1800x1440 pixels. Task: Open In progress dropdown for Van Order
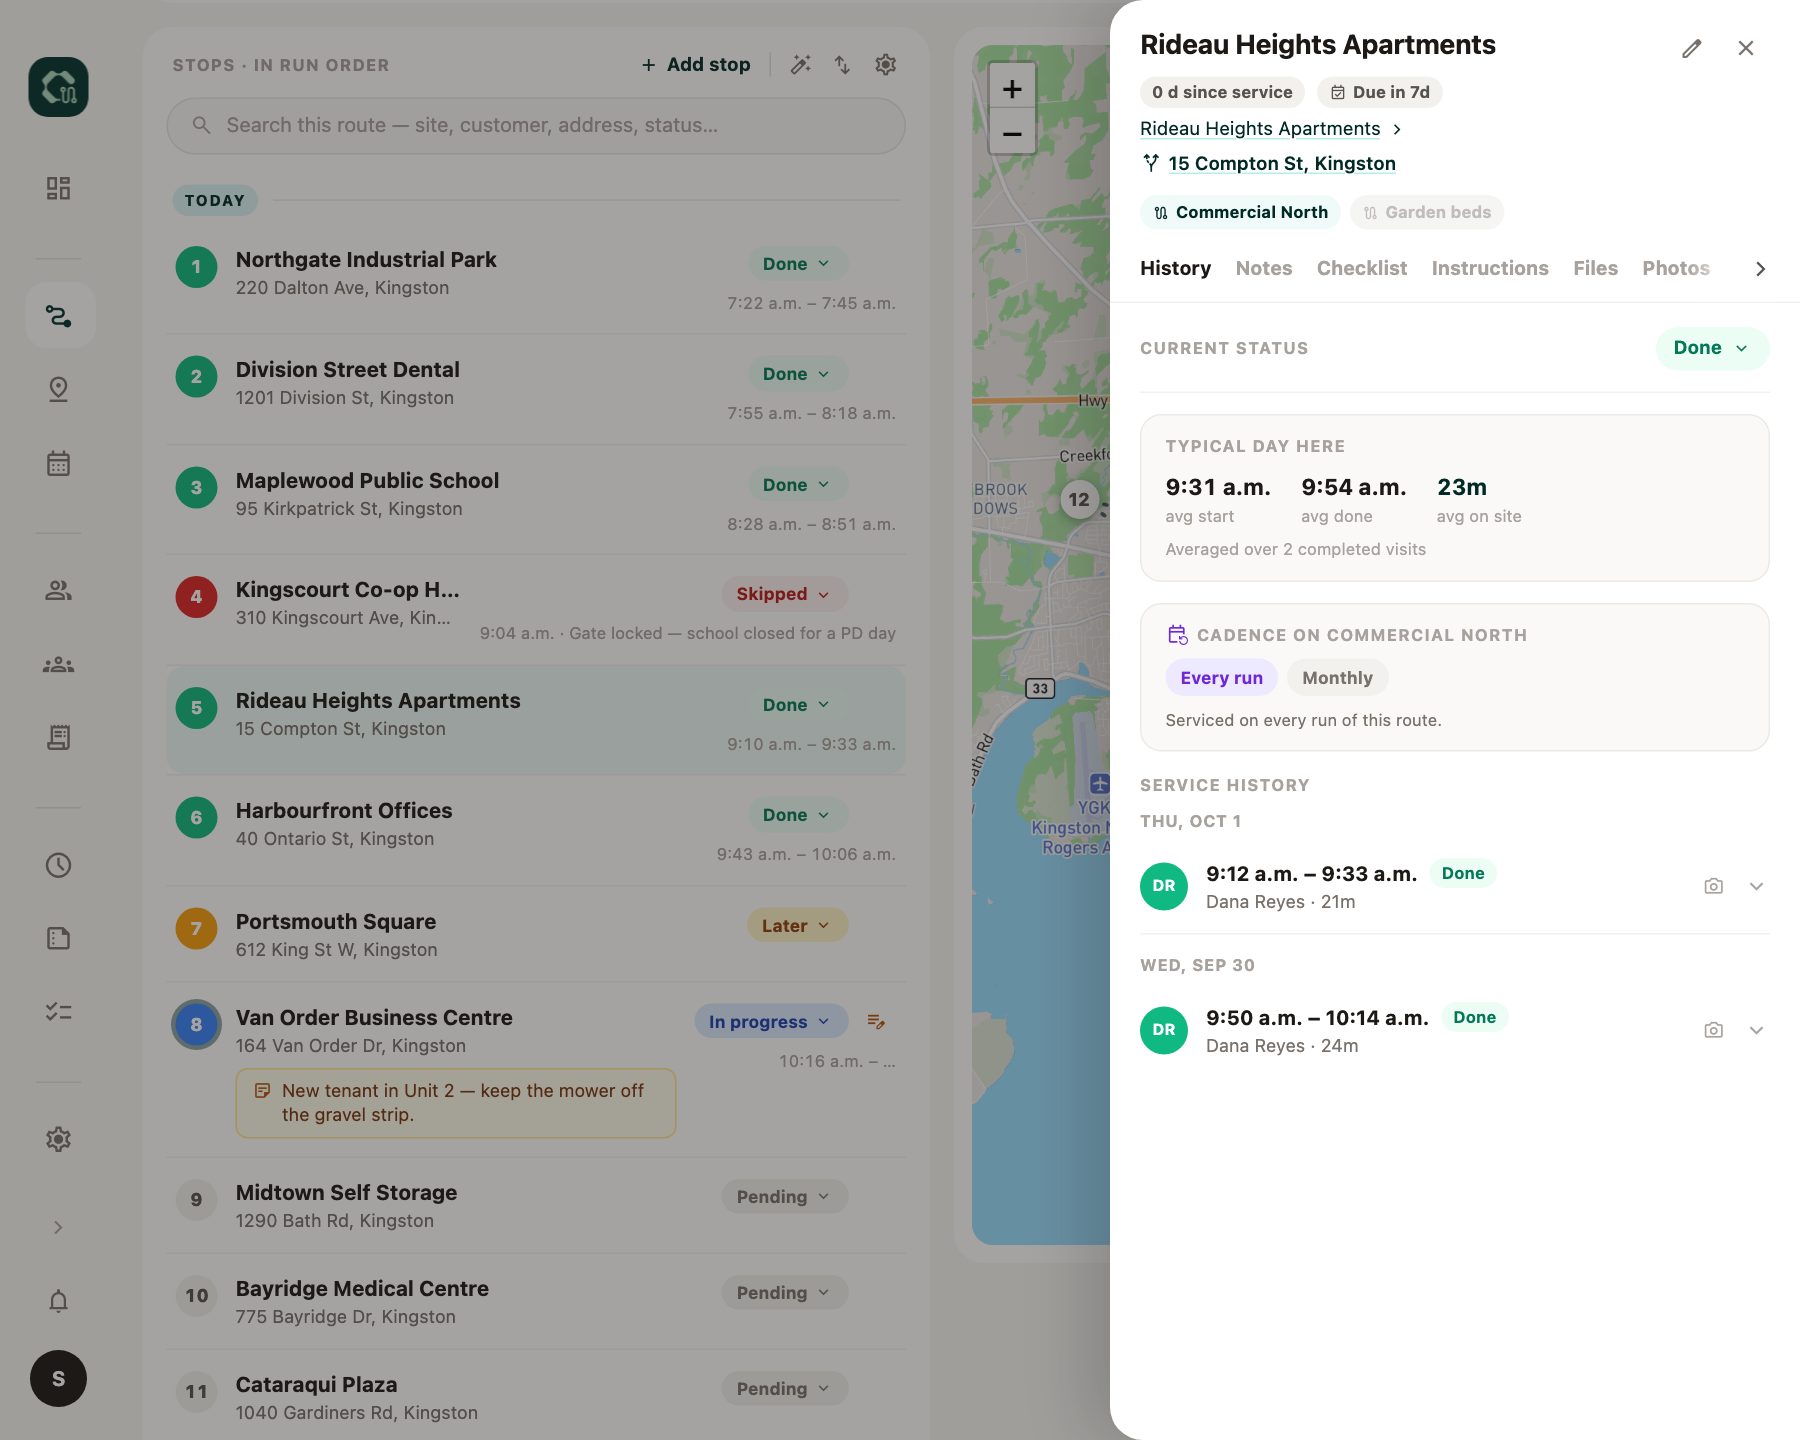770,1021
